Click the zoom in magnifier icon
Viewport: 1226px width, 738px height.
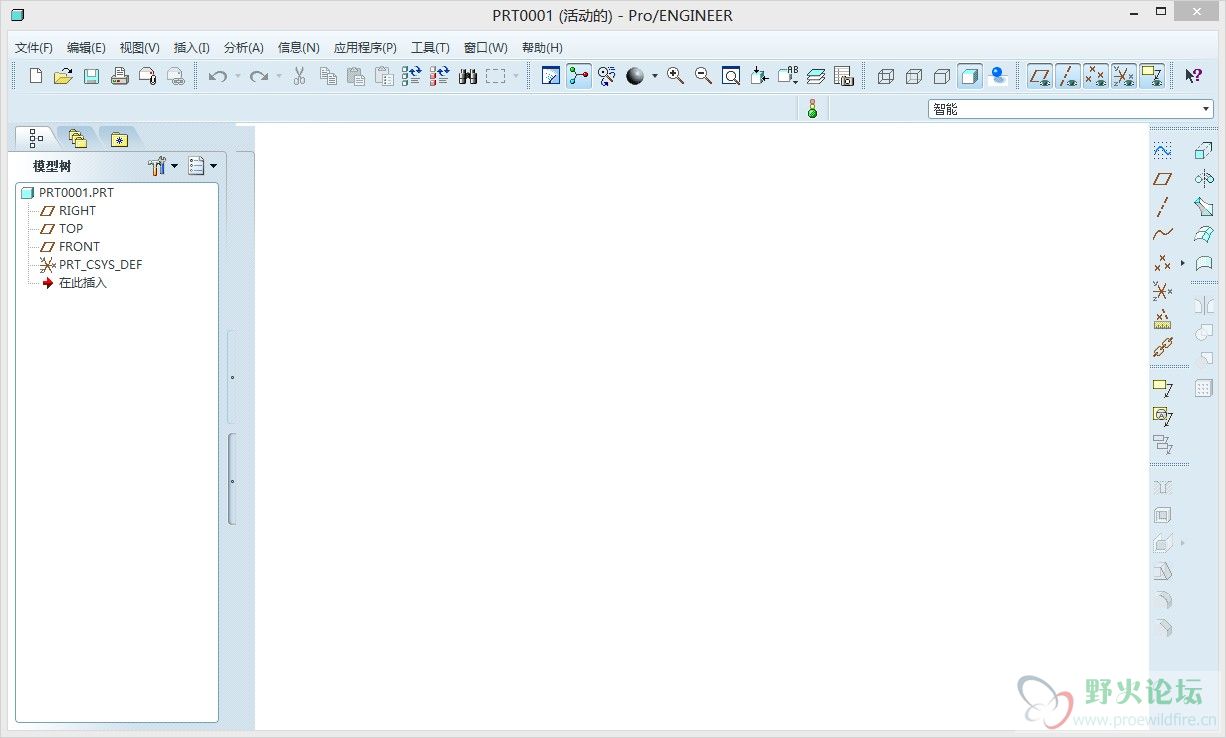pyautogui.click(x=676, y=76)
